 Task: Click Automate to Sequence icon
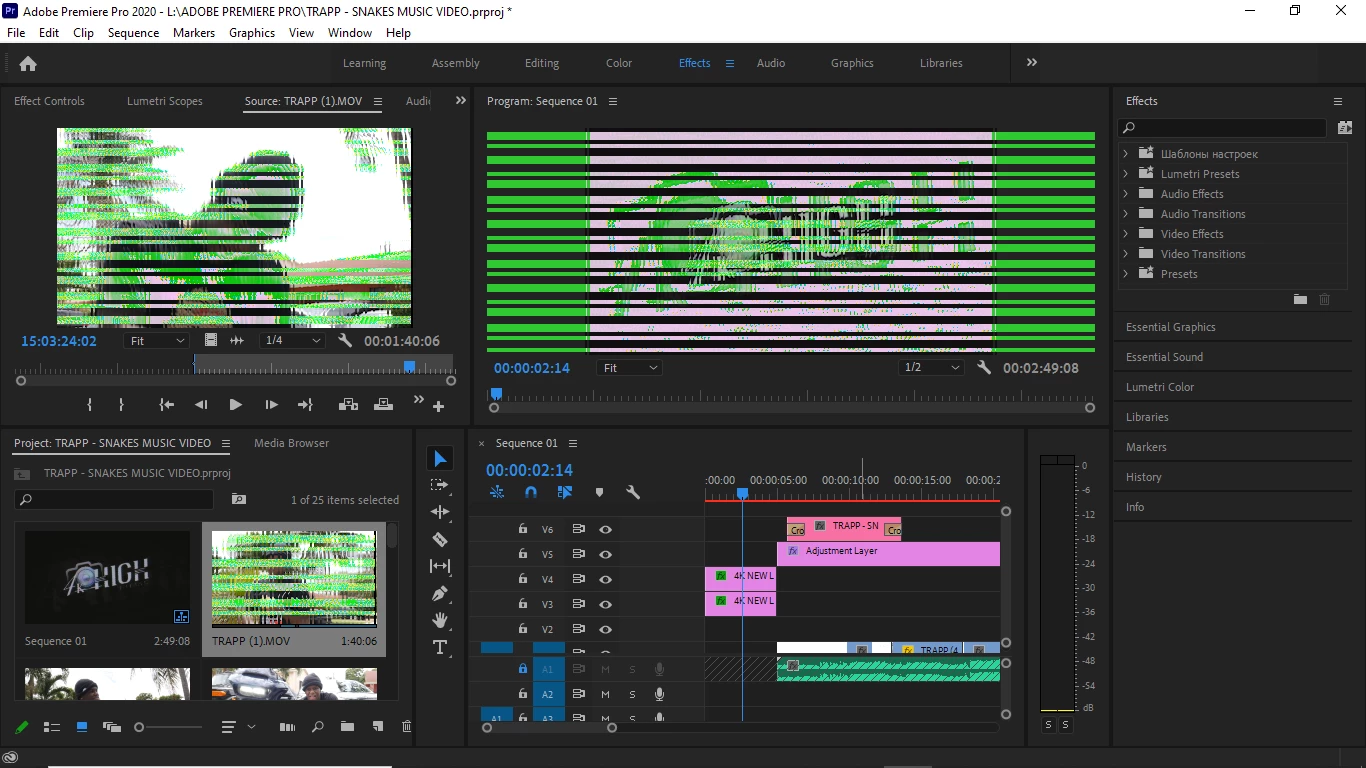coord(287,727)
